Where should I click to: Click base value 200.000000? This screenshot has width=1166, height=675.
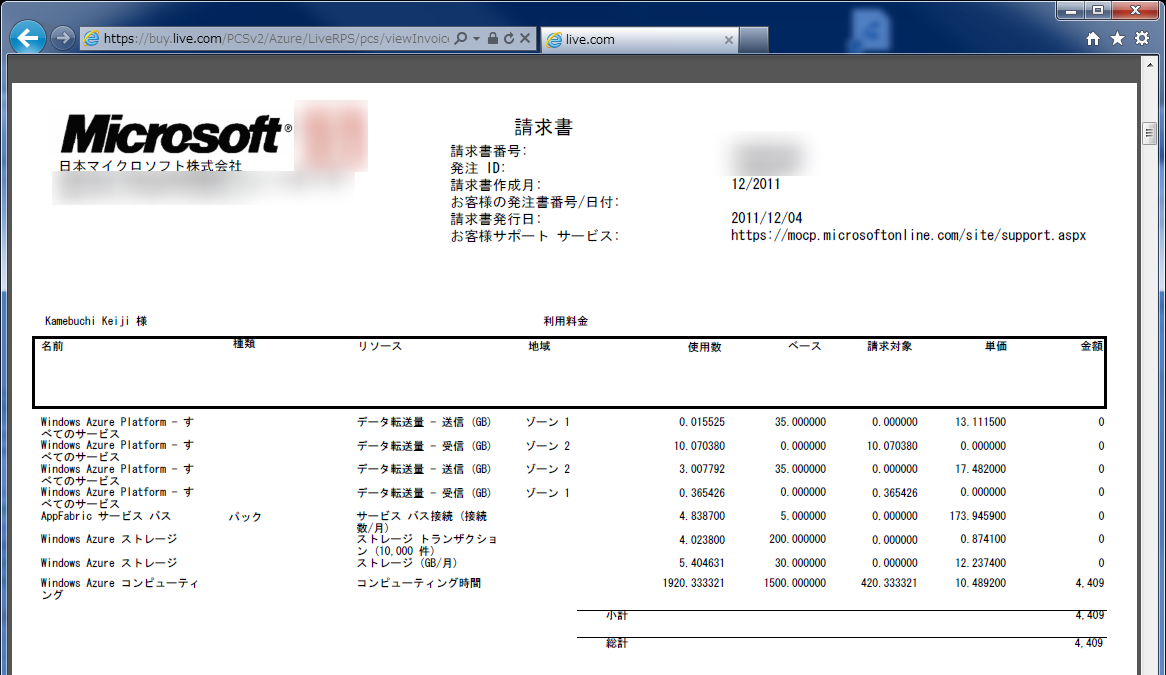pos(797,539)
